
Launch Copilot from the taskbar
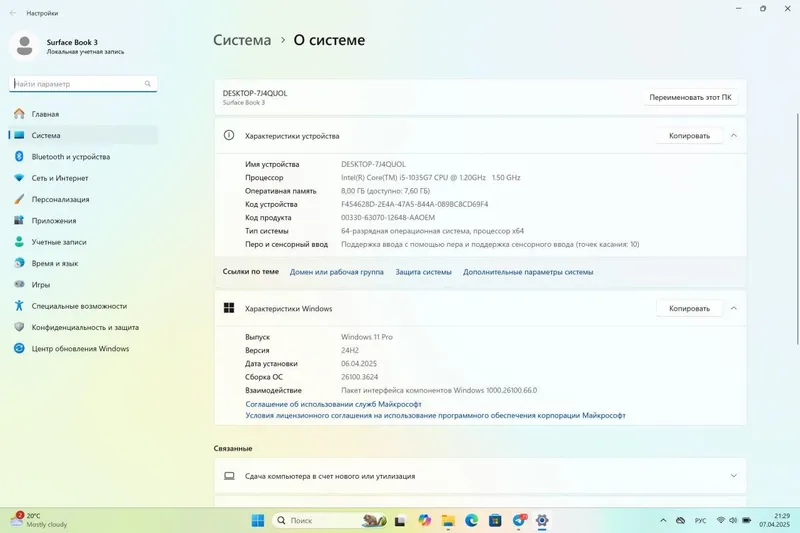(424, 520)
